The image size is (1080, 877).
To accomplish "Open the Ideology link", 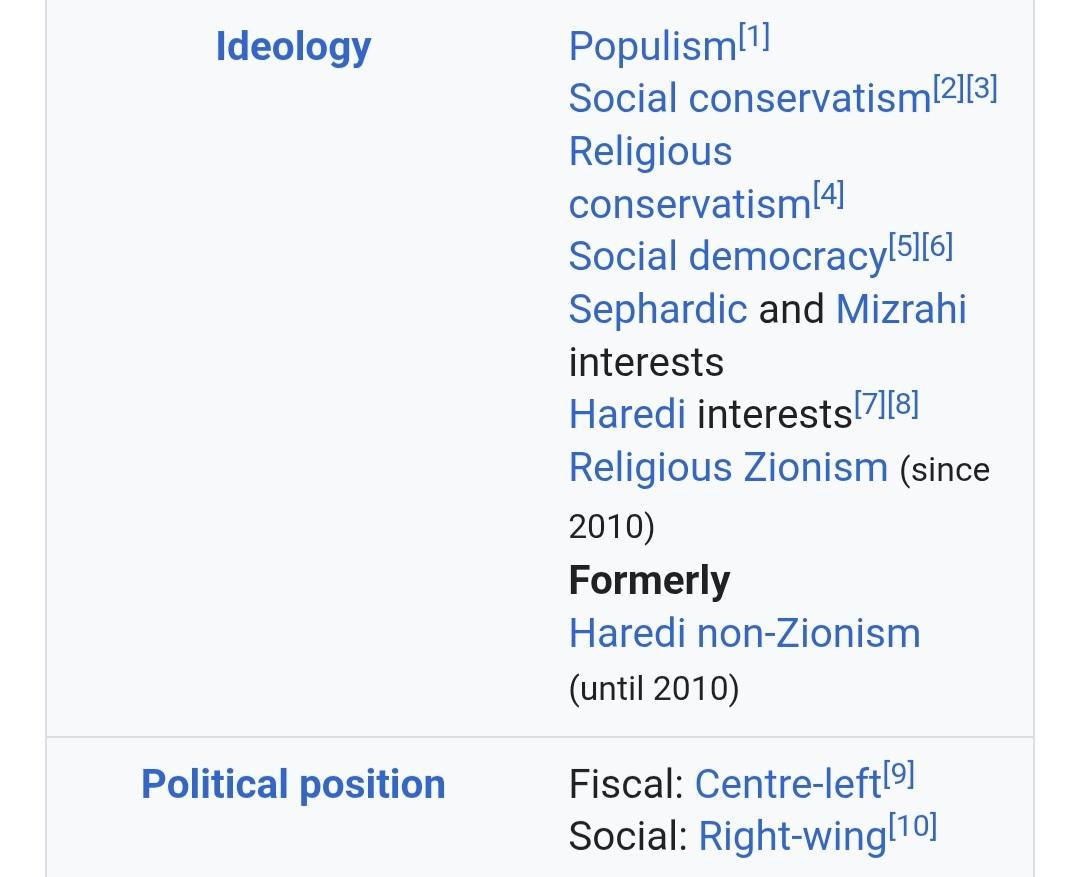I will (x=293, y=46).
